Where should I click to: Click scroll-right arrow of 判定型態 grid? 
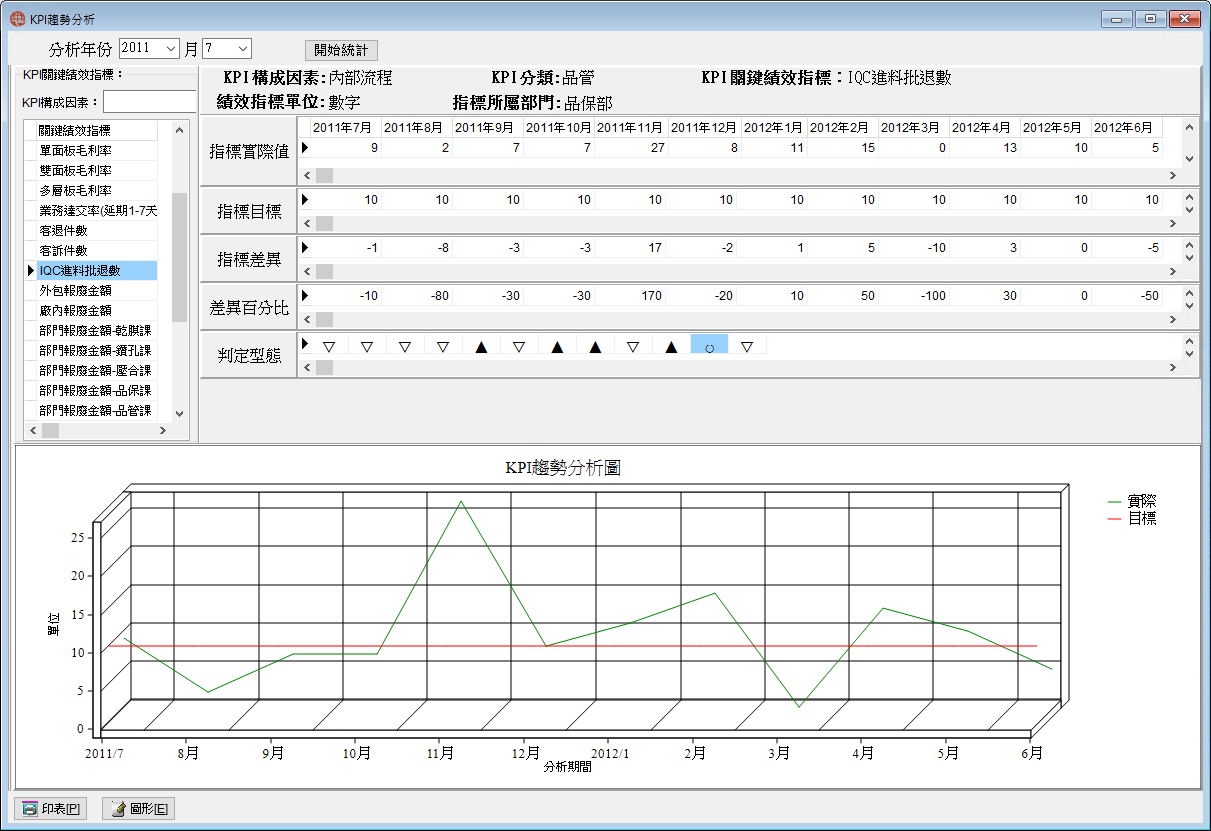tap(1173, 368)
